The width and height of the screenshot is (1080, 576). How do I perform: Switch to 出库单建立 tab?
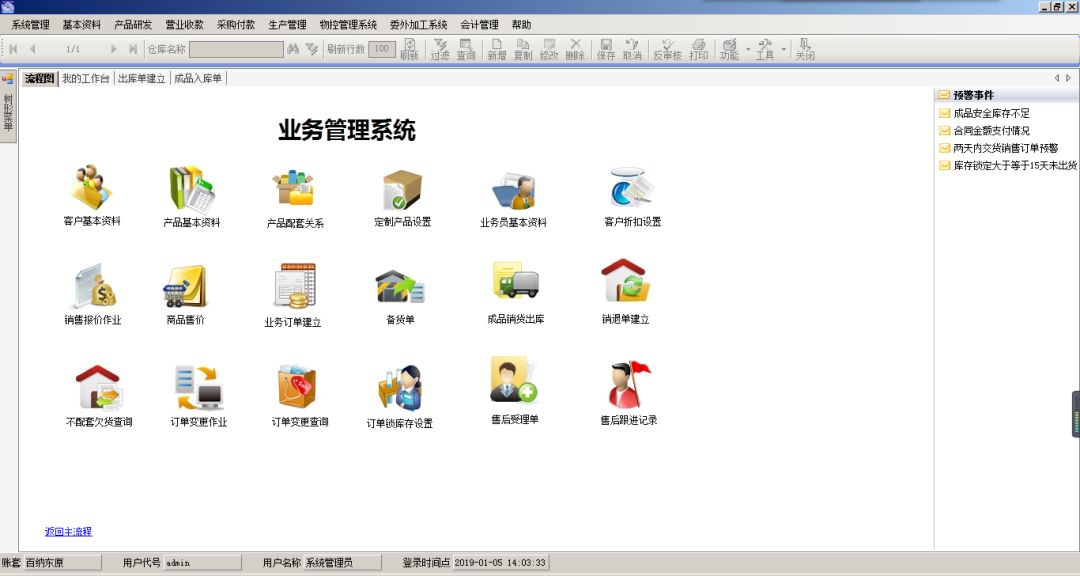pyautogui.click(x=141, y=79)
